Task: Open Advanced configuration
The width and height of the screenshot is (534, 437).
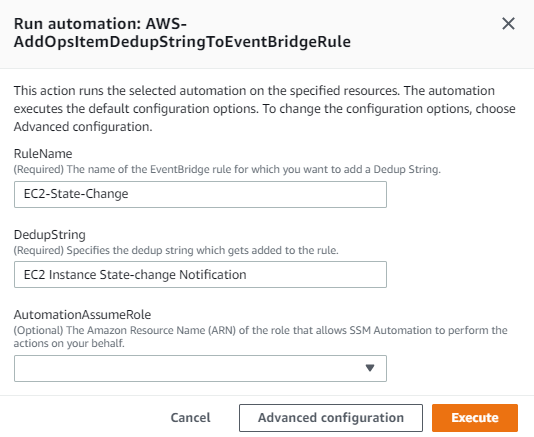Action: click(x=331, y=418)
